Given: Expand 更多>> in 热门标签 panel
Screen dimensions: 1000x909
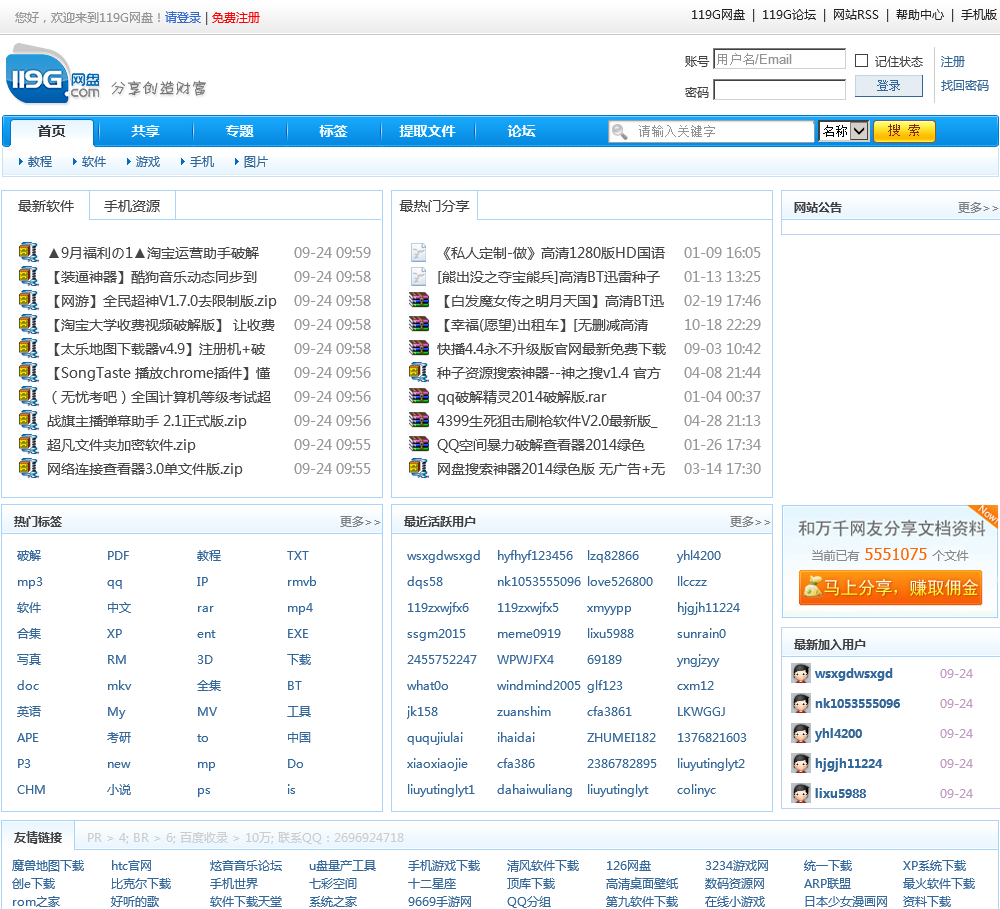Looking at the screenshot, I should point(360,522).
